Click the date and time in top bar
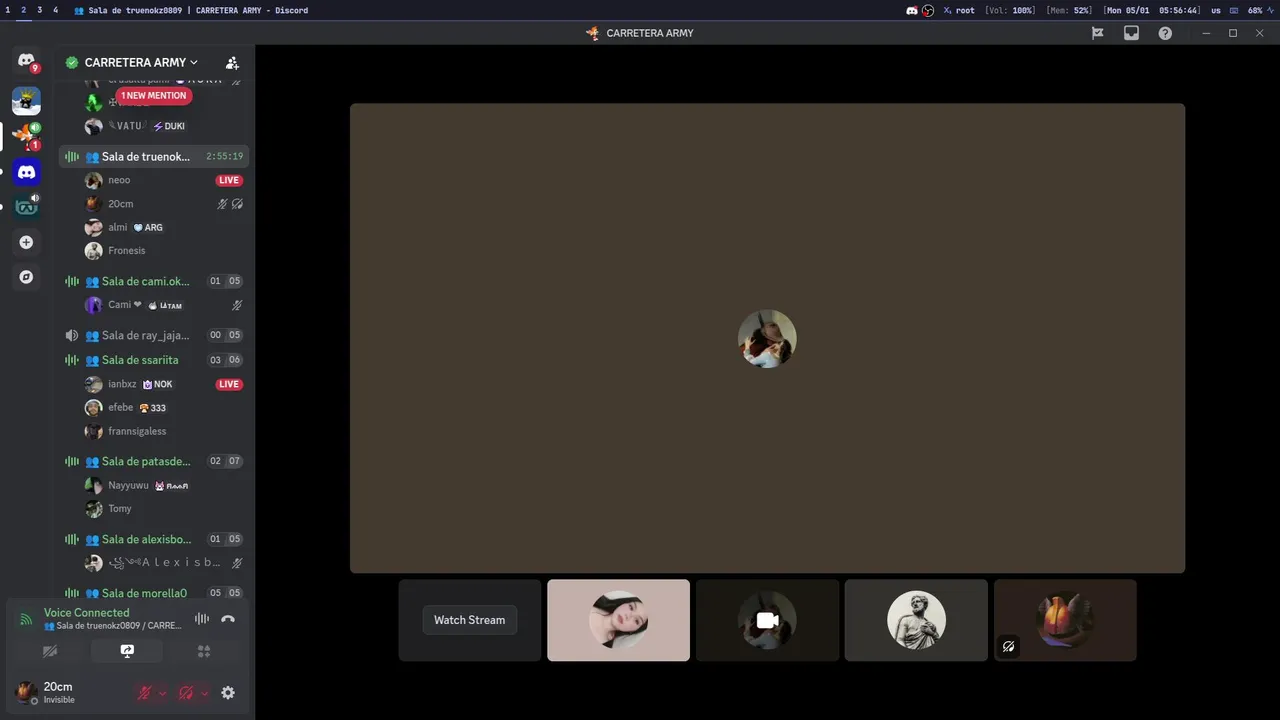 point(1151,10)
